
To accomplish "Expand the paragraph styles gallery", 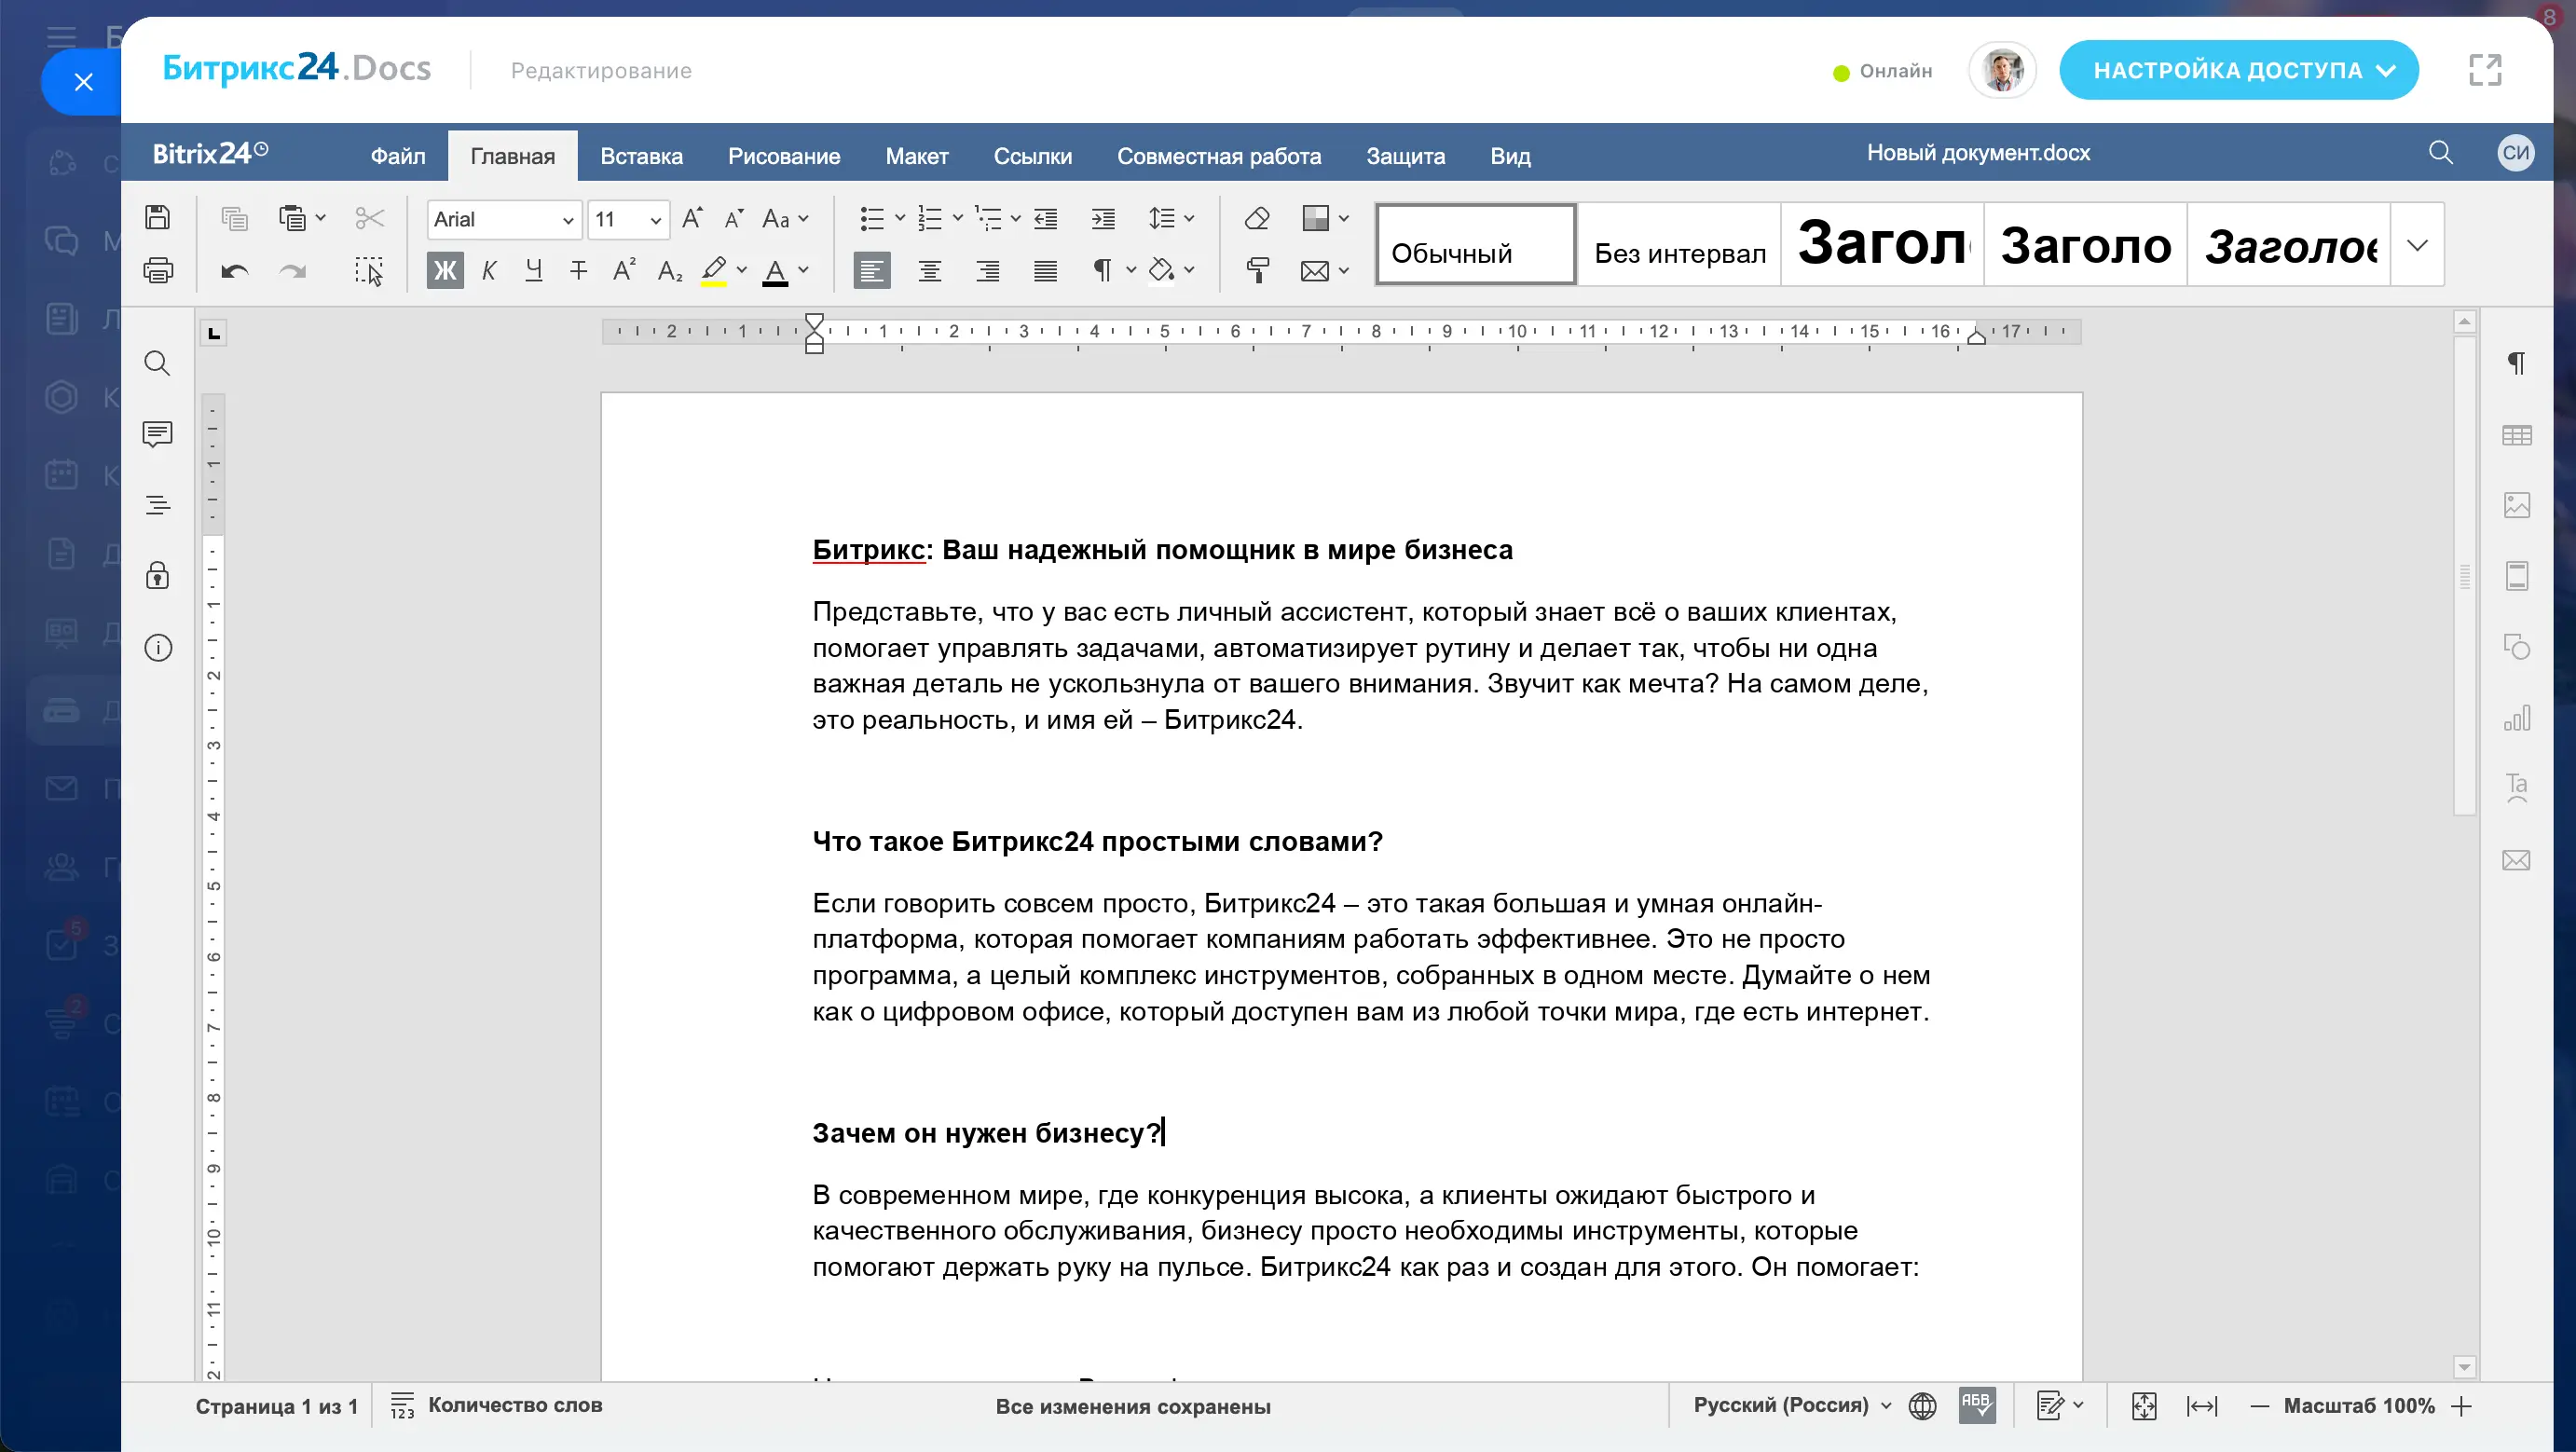I will 2417,245.
